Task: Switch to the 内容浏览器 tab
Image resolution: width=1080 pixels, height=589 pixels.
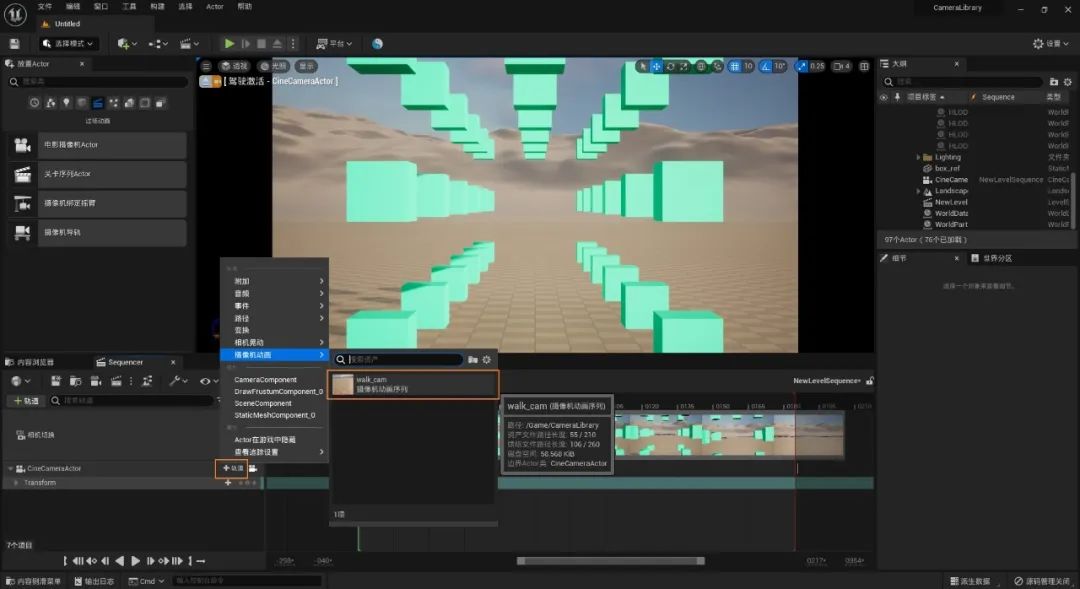Action: [35, 362]
